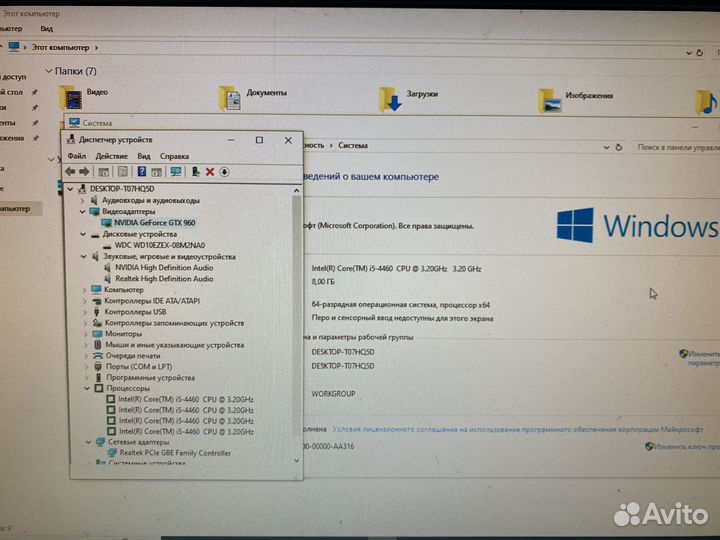
Task: Expand the Мониторы node
Action: 86,334
